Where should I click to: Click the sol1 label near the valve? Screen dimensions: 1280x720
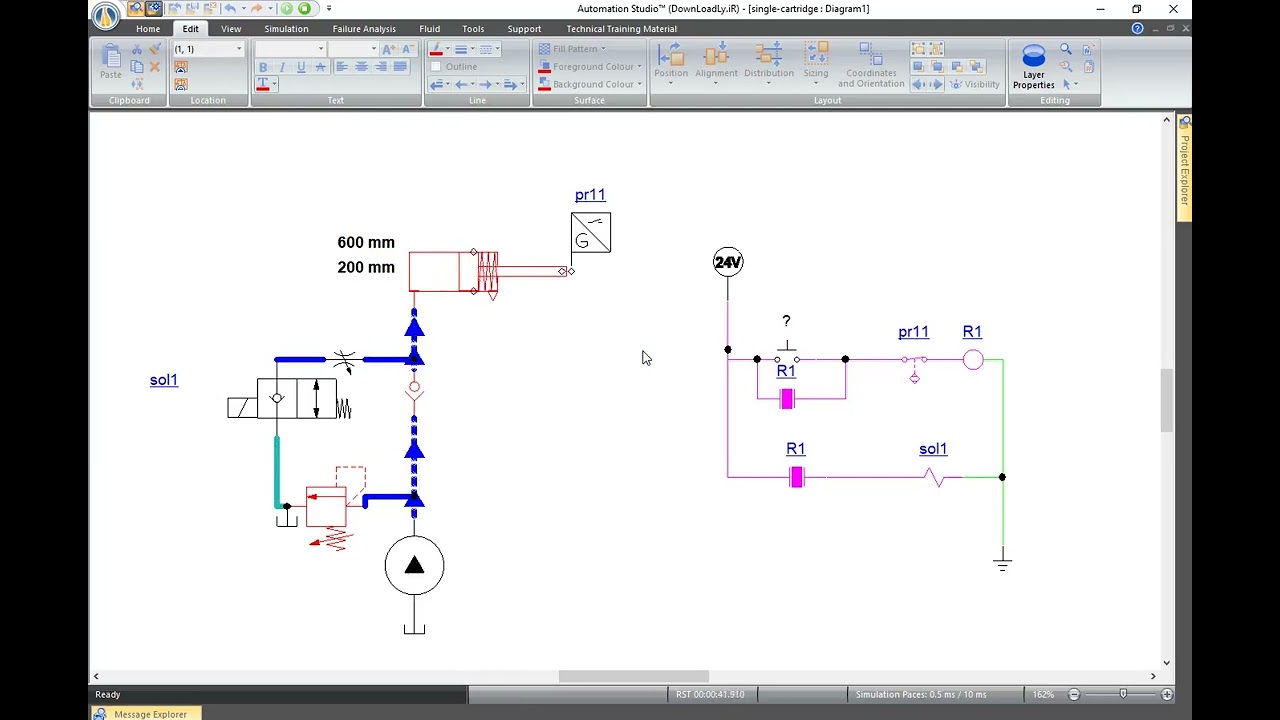tap(164, 380)
